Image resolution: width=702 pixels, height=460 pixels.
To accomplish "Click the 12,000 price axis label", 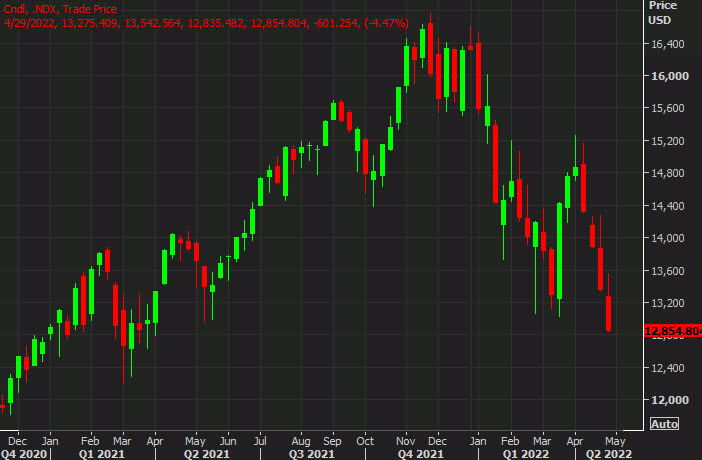I will (663, 400).
